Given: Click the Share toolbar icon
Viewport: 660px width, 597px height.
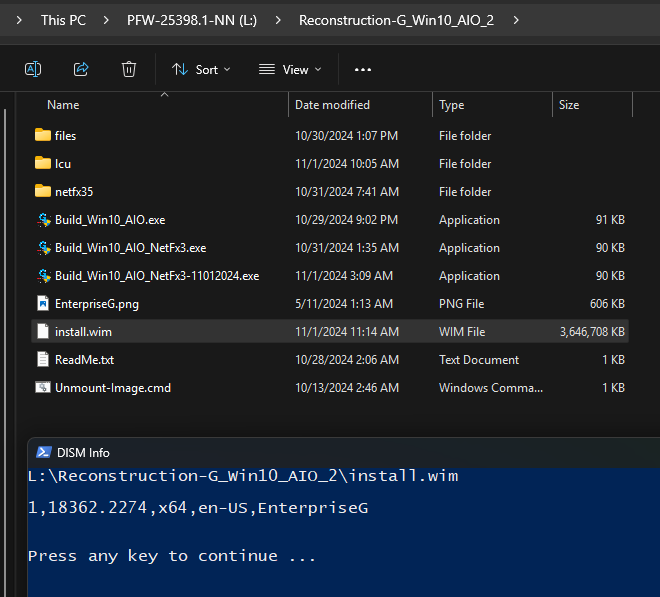Looking at the screenshot, I should point(81,69).
